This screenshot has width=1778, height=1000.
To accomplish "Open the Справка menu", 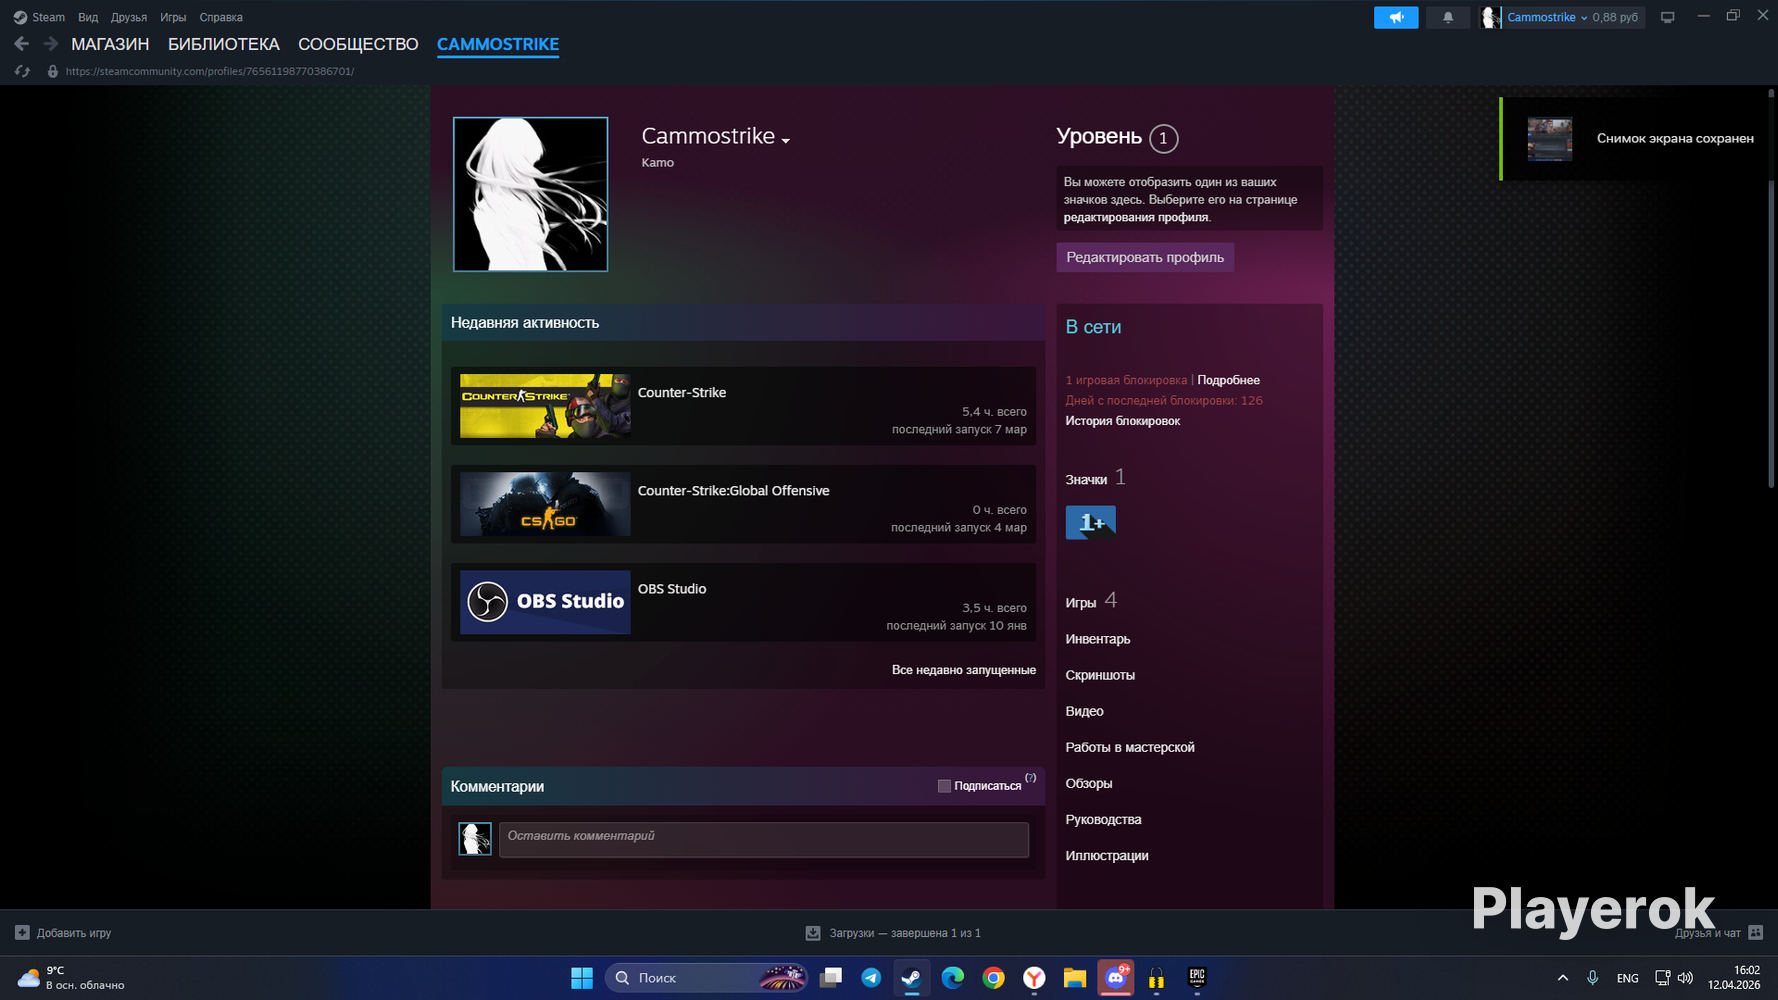I will pos(221,17).
